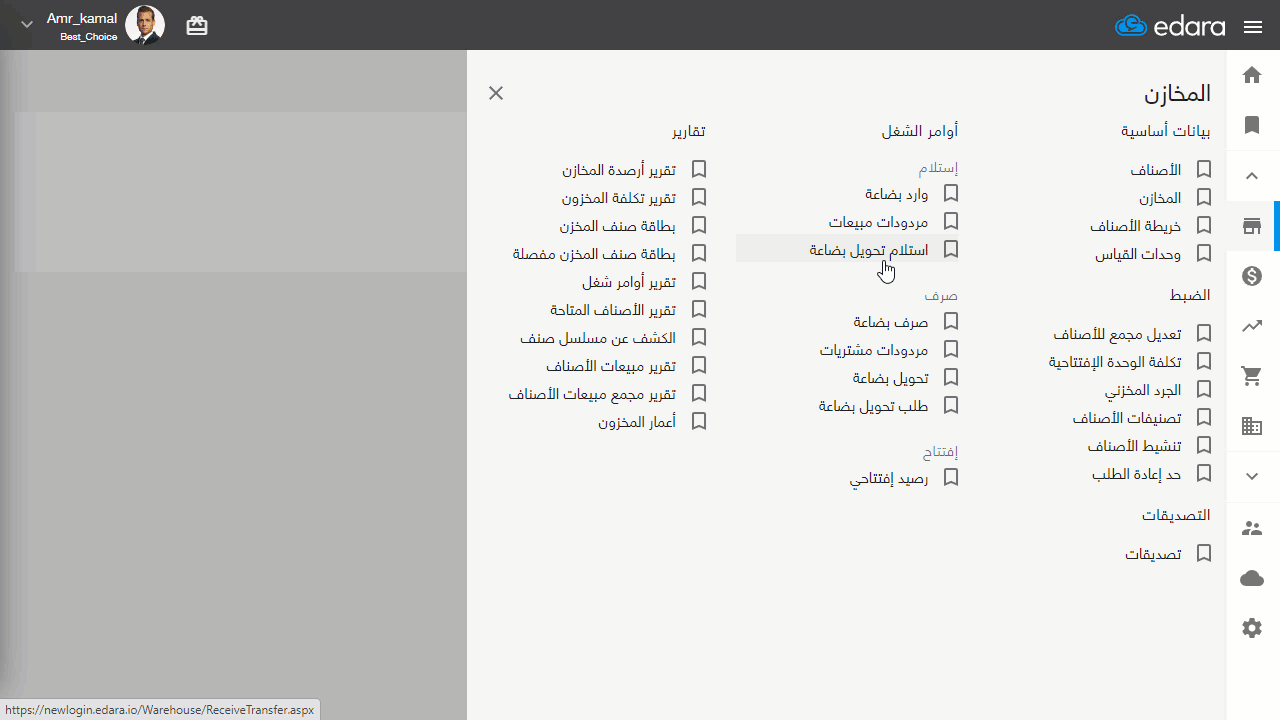
Task: Open the gift box icon in header
Action: (197, 26)
